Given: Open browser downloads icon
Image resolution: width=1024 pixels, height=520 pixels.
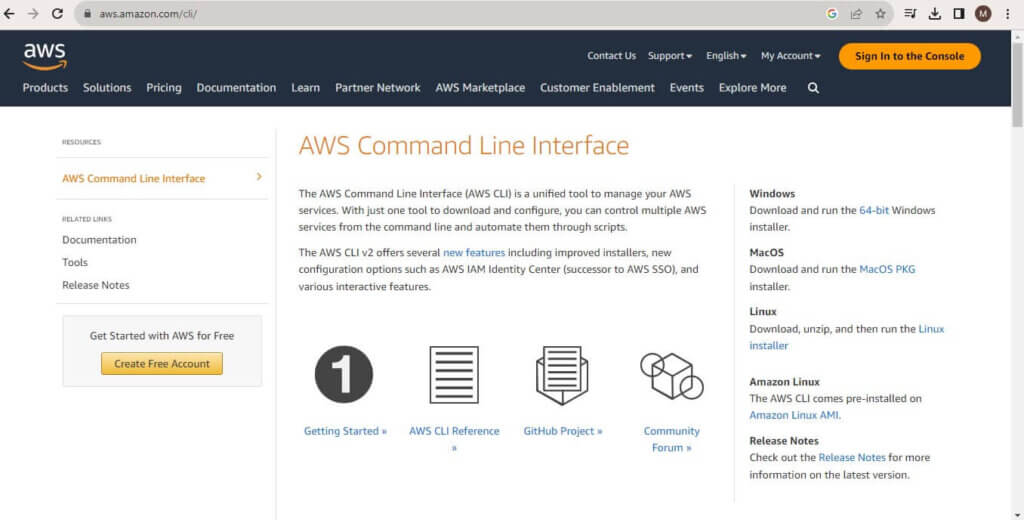Looking at the screenshot, I should tap(935, 14).
